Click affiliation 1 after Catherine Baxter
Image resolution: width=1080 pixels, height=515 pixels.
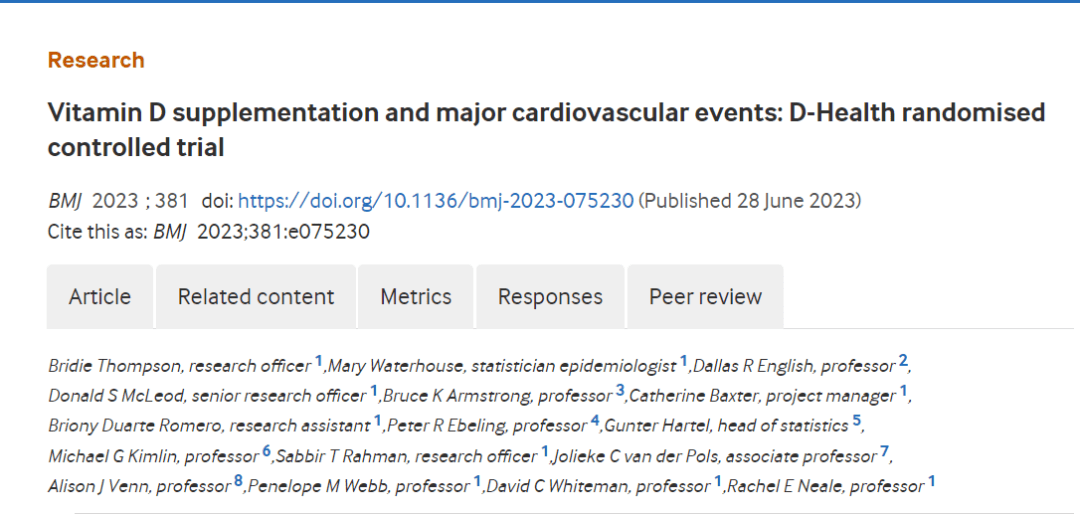(x=904, y=391)
